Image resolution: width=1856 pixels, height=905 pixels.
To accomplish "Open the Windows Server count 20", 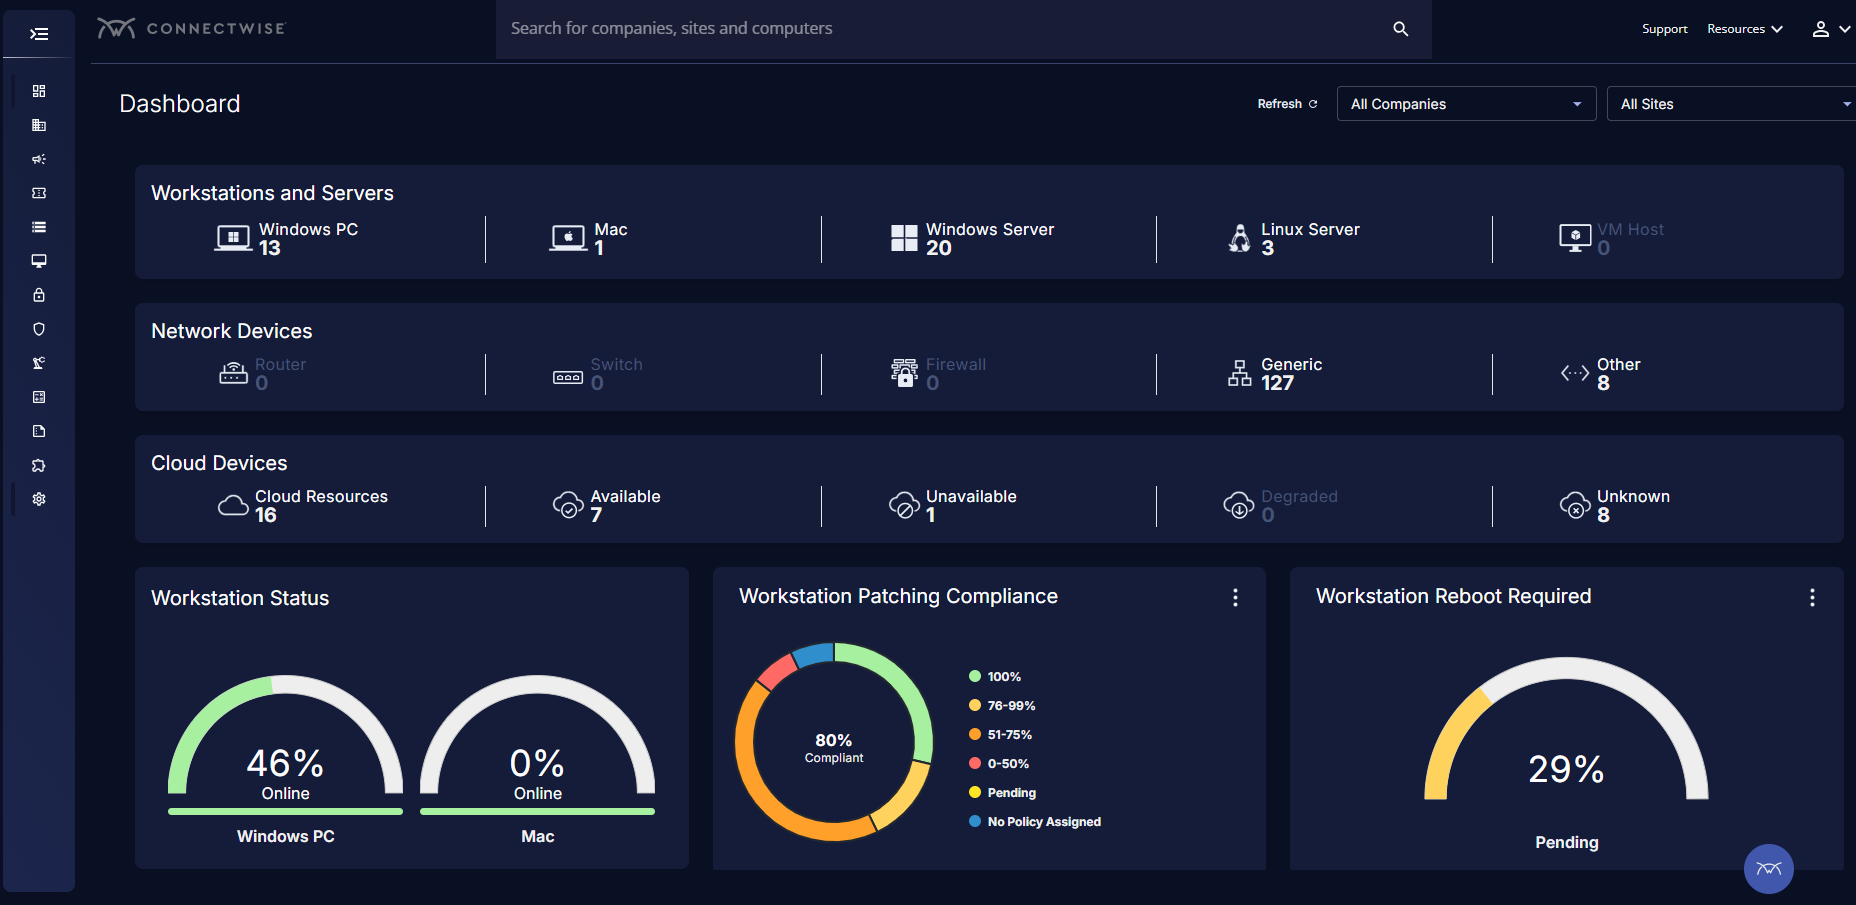I will [x=939, y=248].
